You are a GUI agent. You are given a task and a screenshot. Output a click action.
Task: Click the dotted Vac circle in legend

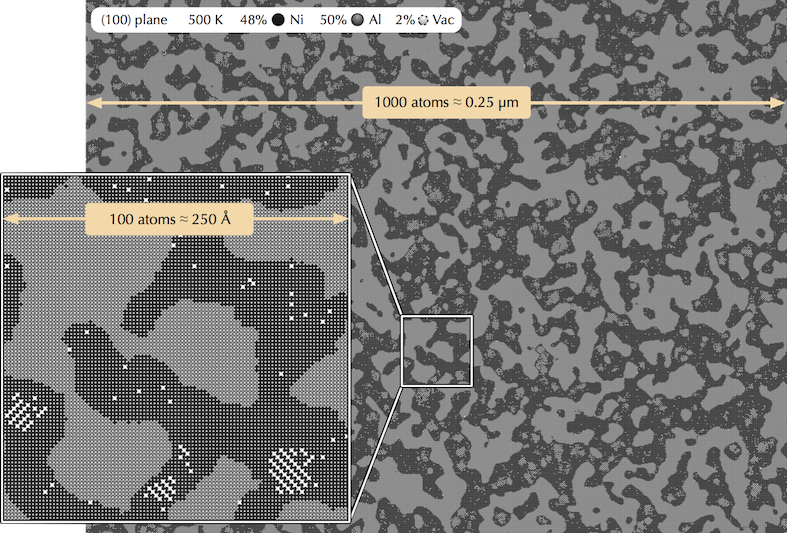(423, 19)
